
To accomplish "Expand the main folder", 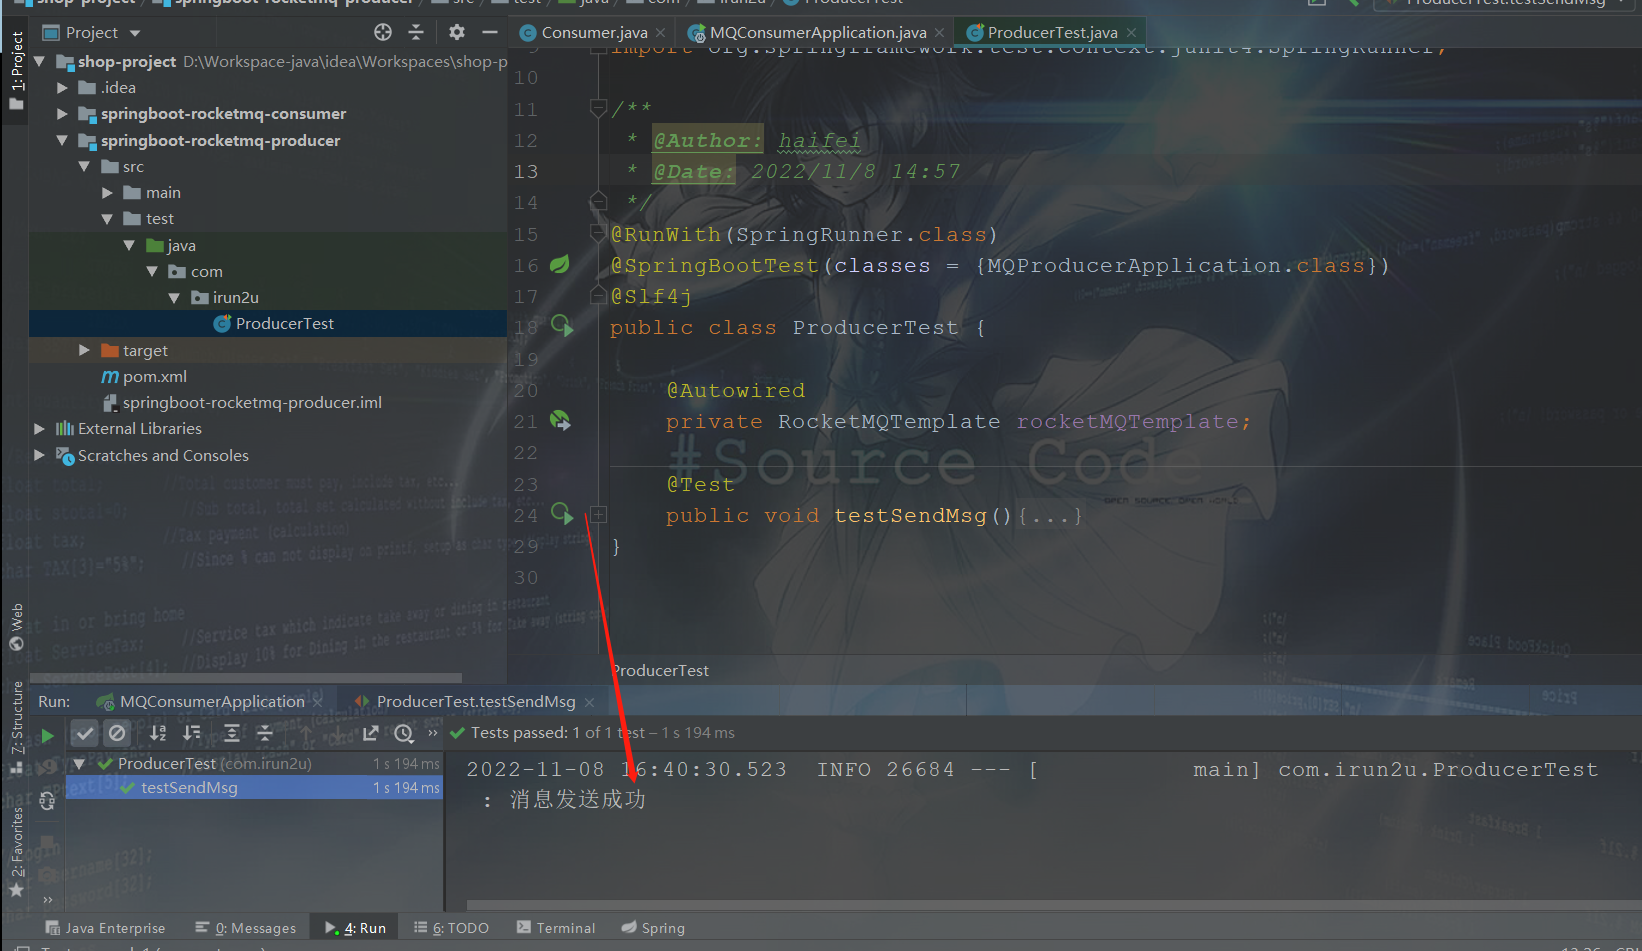I will 107,193.
